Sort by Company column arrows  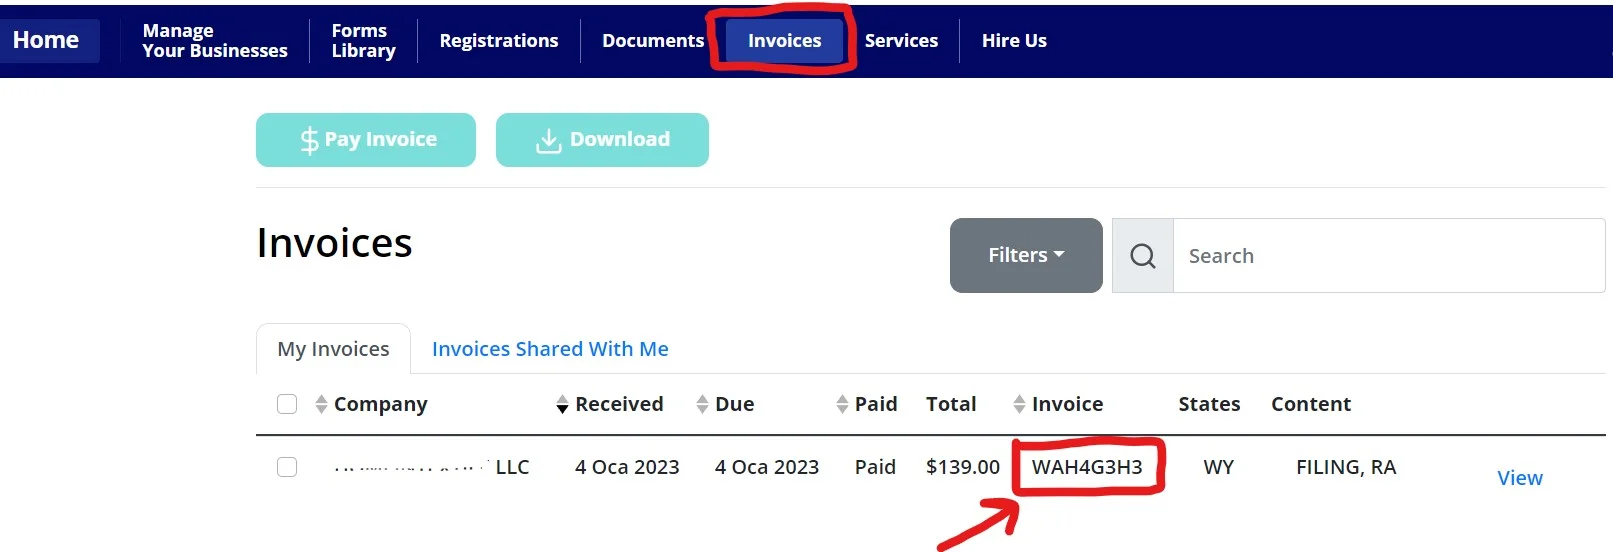(x=321, y=404)
